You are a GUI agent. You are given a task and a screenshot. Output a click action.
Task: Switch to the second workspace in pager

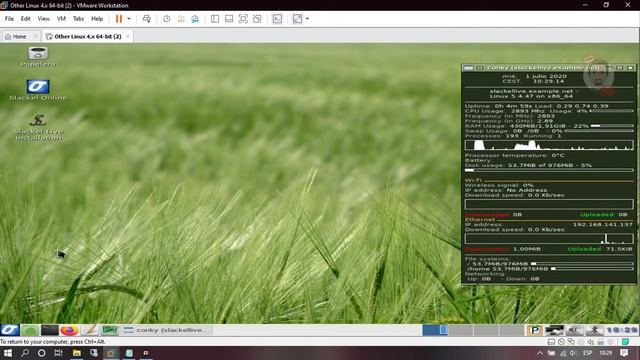pos(461,330)
